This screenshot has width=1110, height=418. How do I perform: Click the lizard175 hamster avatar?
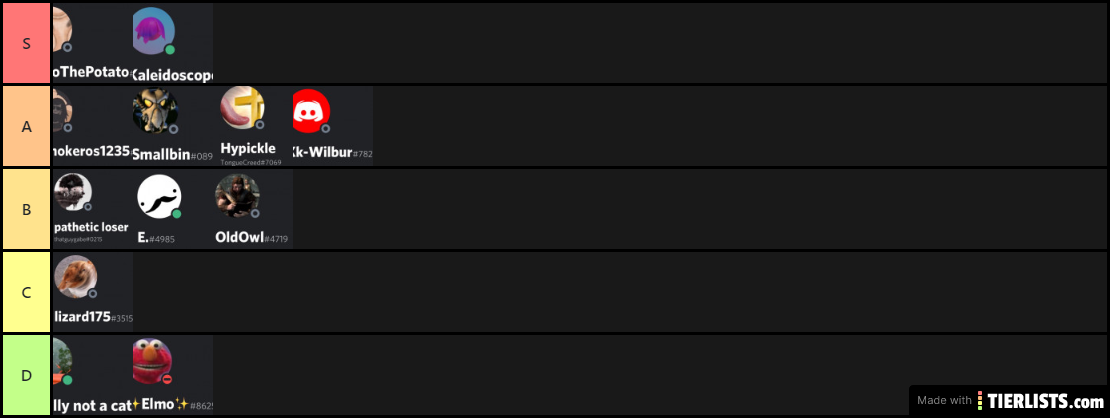pyautogui.click(x=75, y=276)
